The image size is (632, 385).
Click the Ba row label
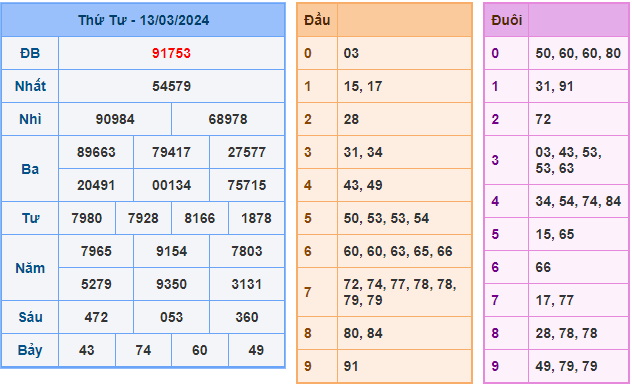point(30,169)
